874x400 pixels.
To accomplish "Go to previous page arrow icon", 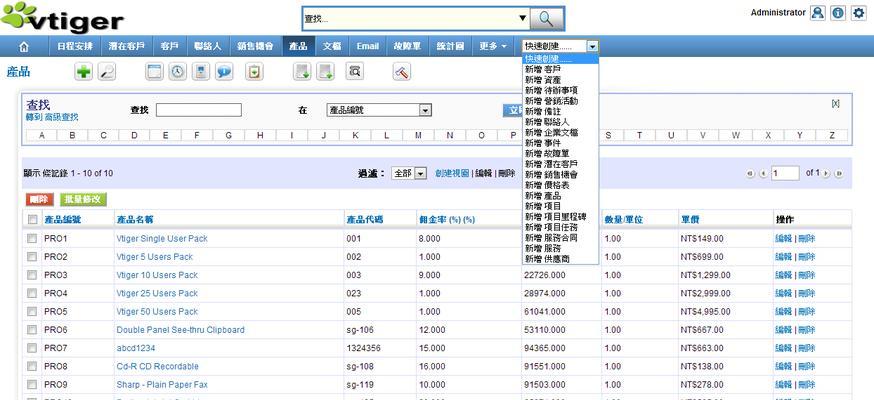I will click(763, 174).
